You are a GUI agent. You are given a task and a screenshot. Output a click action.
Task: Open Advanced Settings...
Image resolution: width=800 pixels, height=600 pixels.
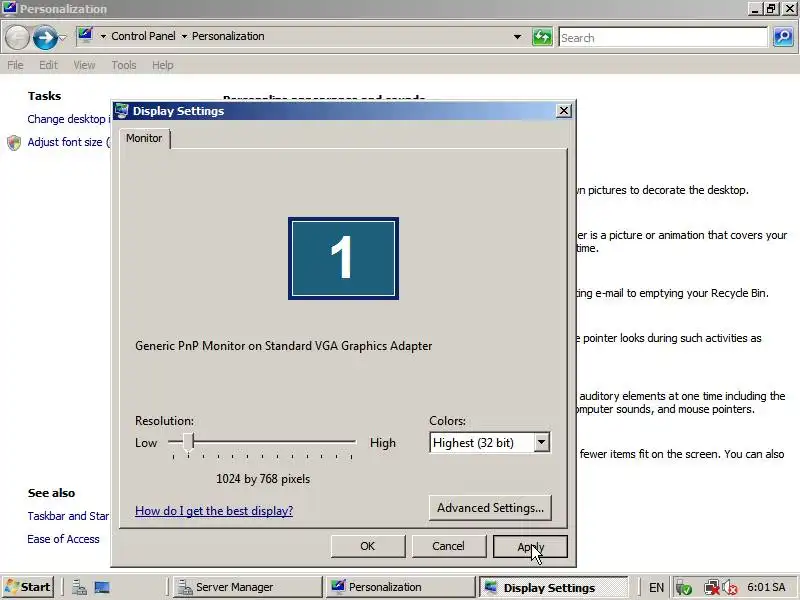point(490,508)
